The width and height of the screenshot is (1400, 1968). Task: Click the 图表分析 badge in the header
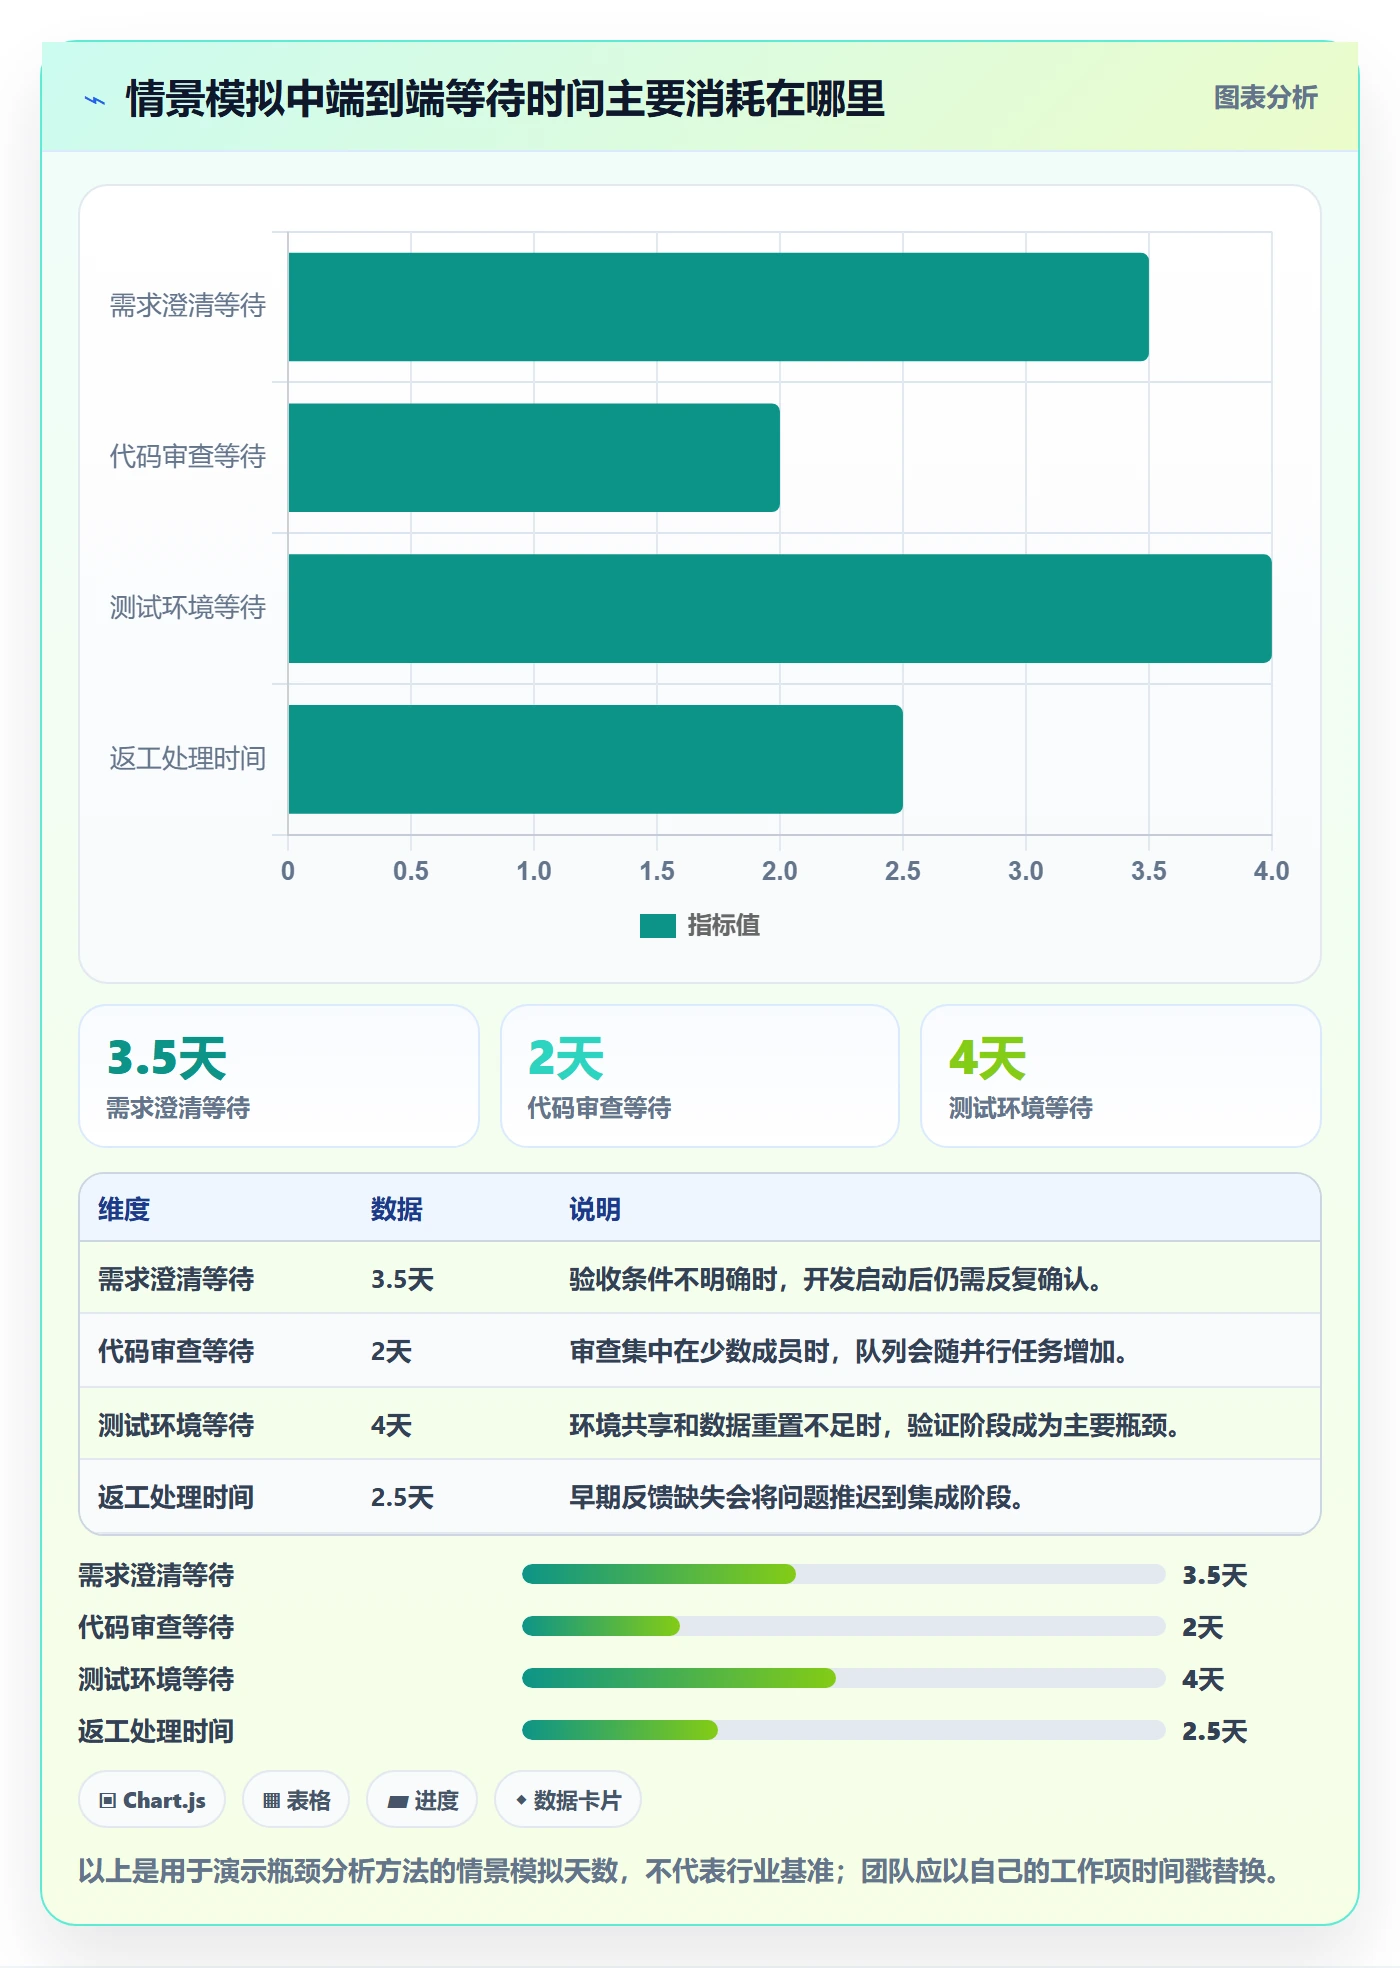(1265, 98)
